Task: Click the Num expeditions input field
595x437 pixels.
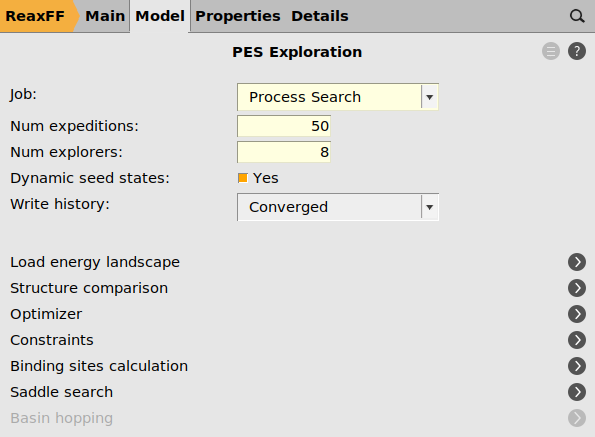Action: point(284,126)
